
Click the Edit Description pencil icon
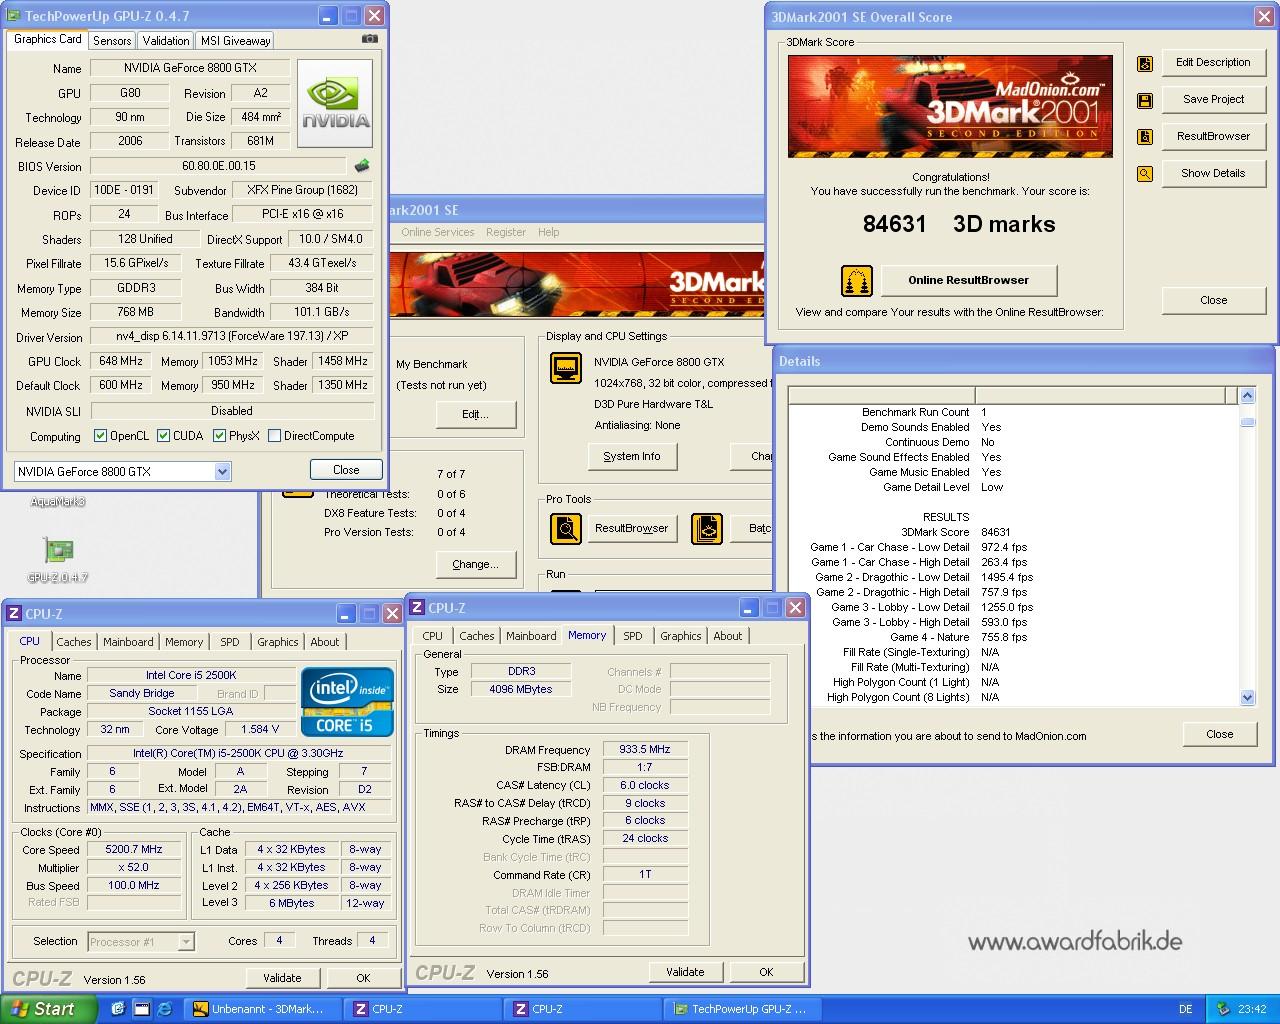(1145, 63)
